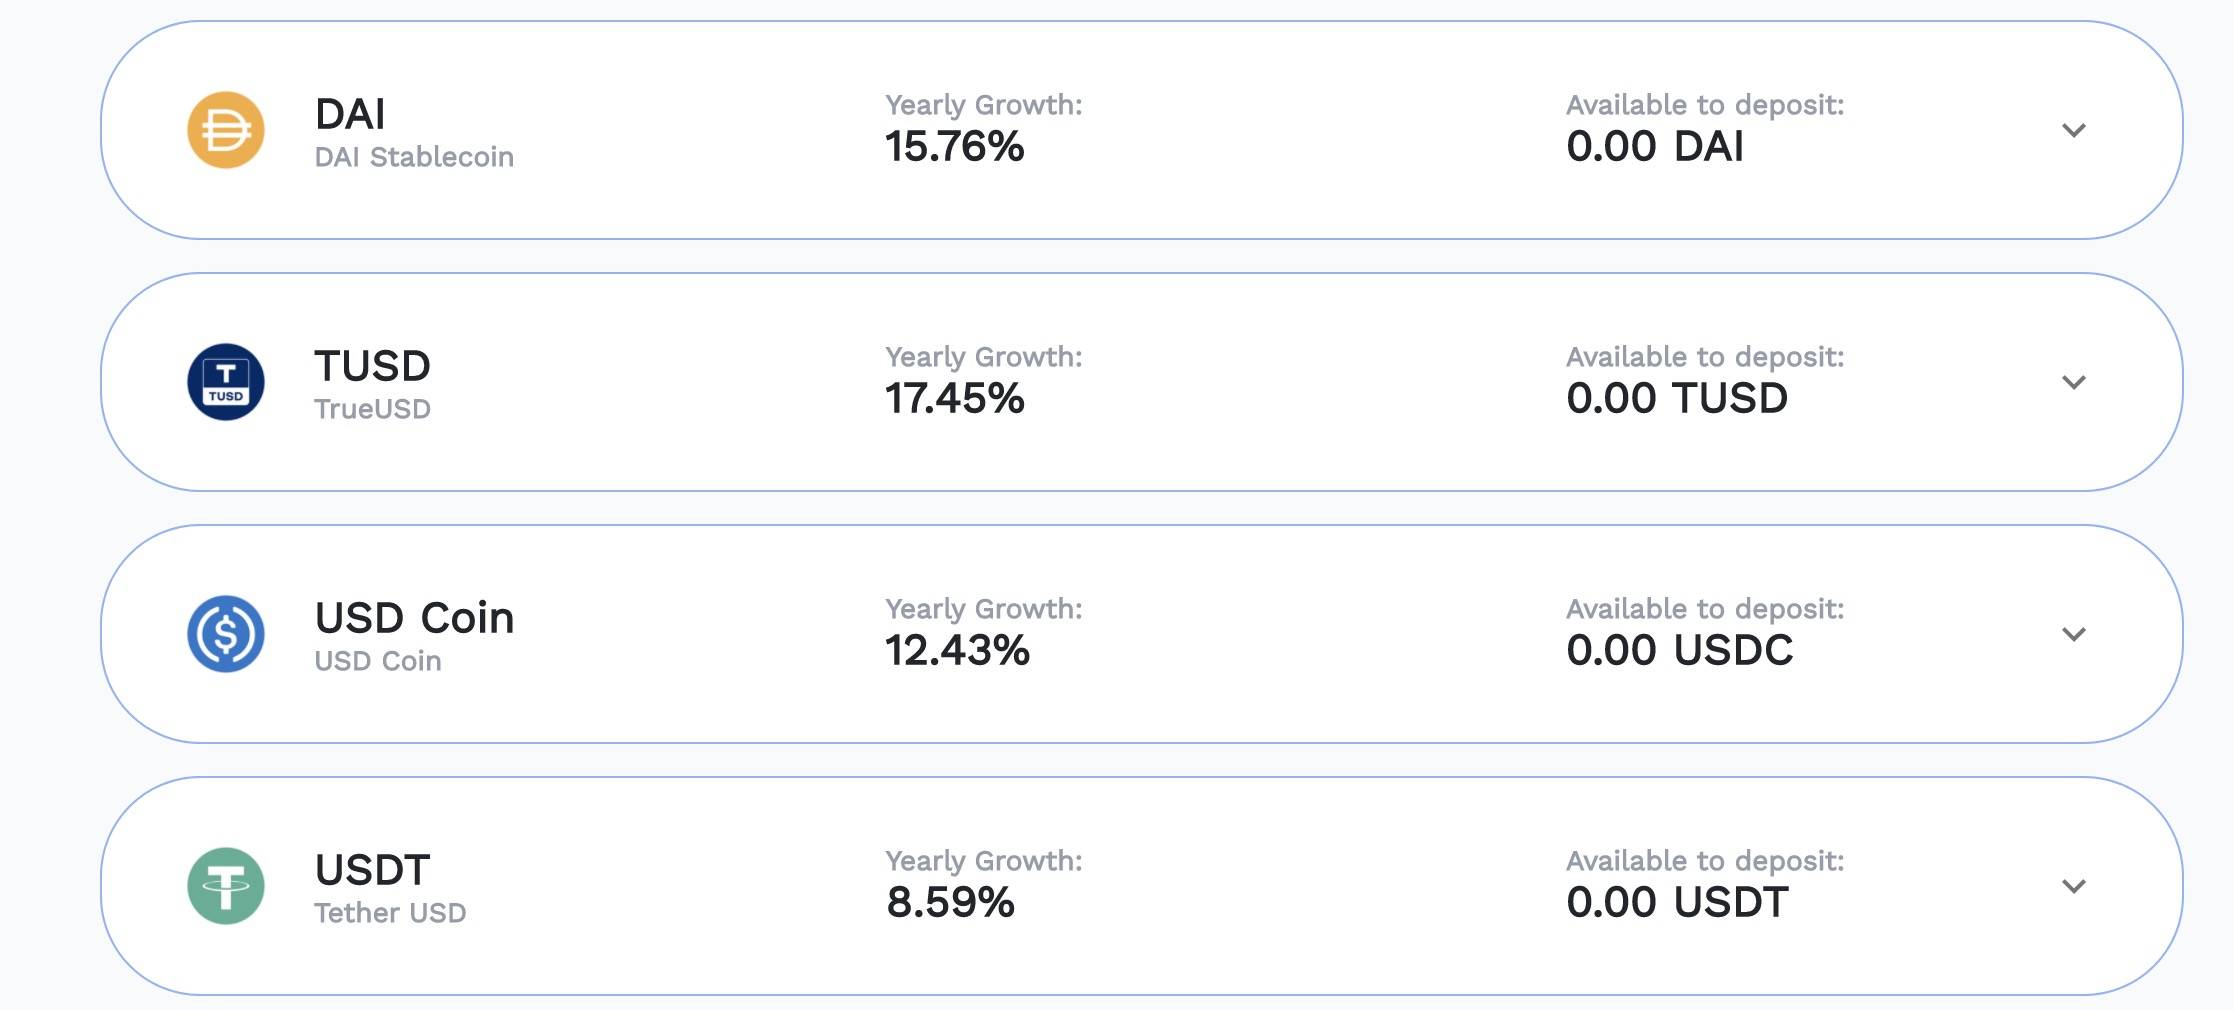Screen dimensions: 2234x1010
Task: Select the DAI asset title
Action: coord(350,114)
